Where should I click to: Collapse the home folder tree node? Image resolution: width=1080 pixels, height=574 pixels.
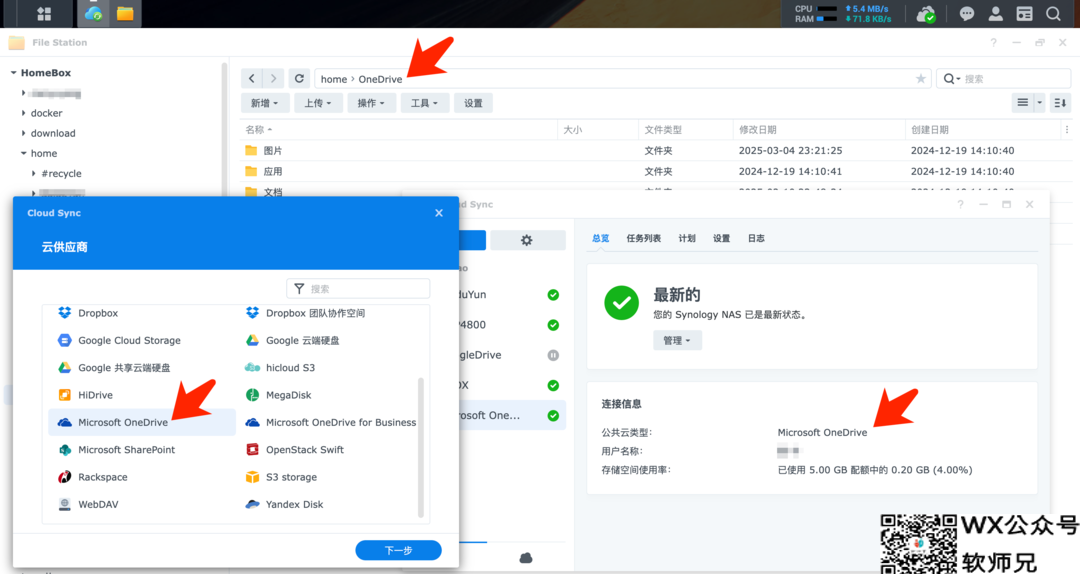pos(23,153)
